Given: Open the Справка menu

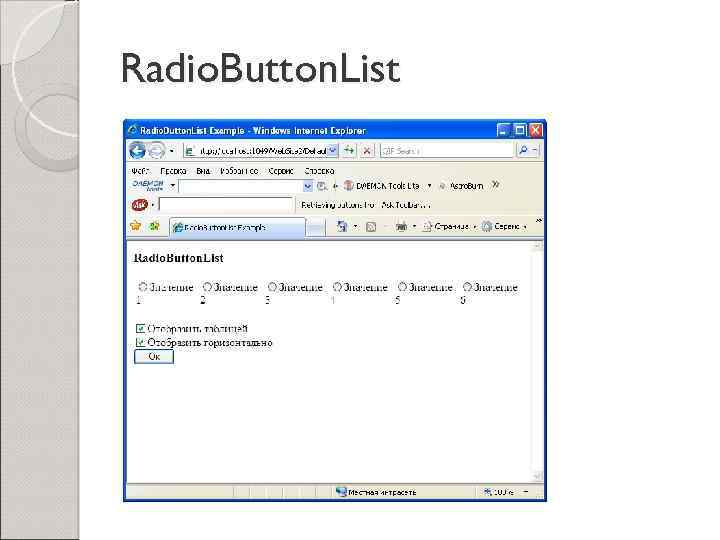Looking at the screenshot, I should point(319,171).
